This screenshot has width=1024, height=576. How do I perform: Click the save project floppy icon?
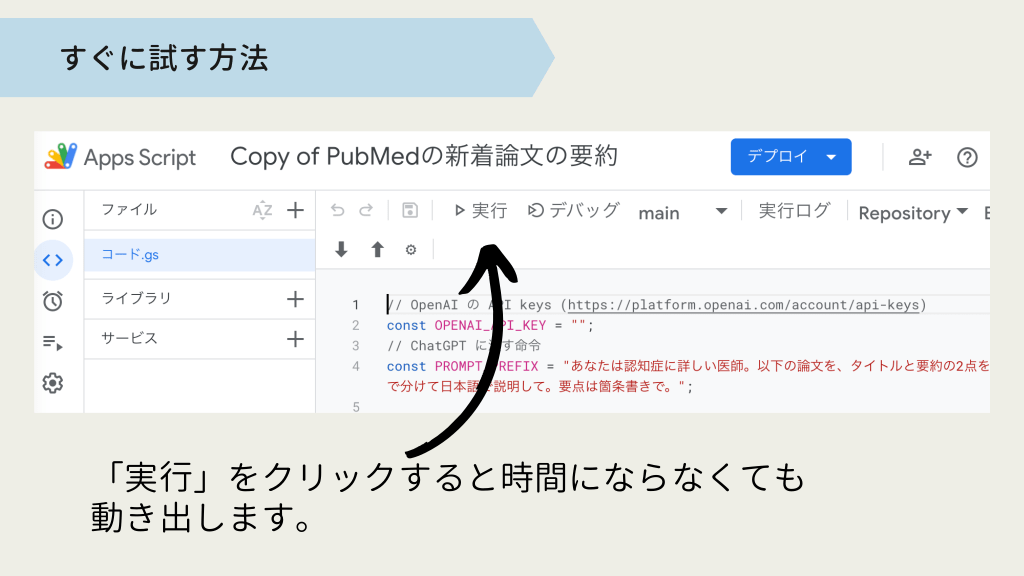coord(409,210)
